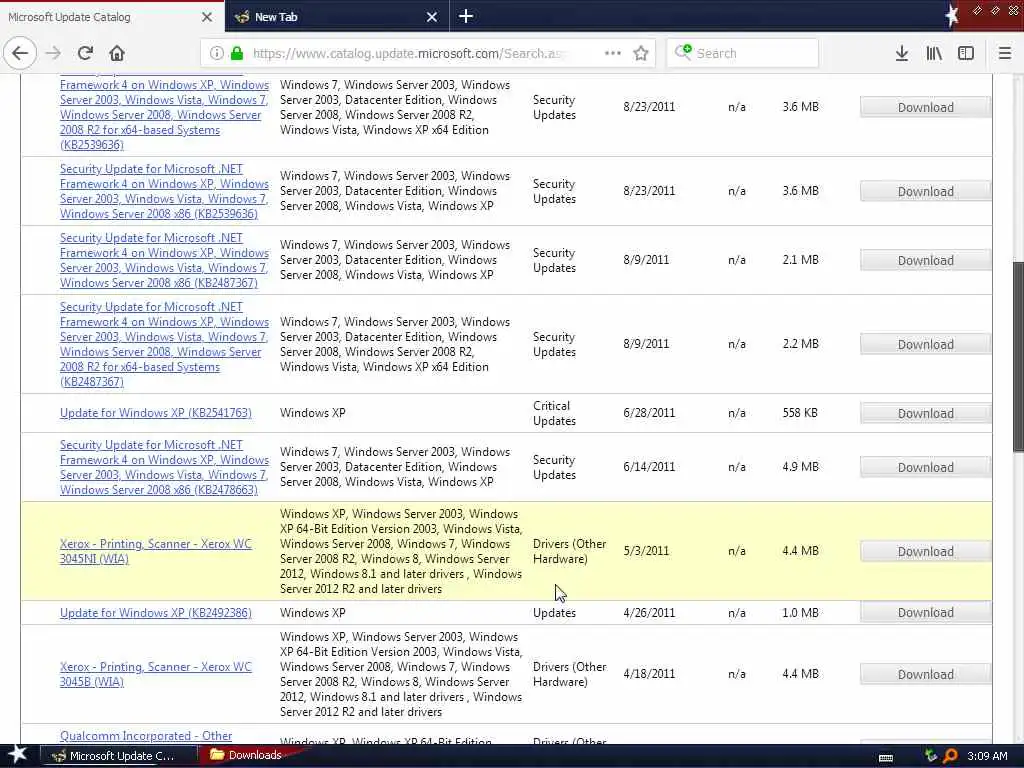Click the 2.1 MB size cell
Viewport: 1024px width, 768px height.
point(800,259)
